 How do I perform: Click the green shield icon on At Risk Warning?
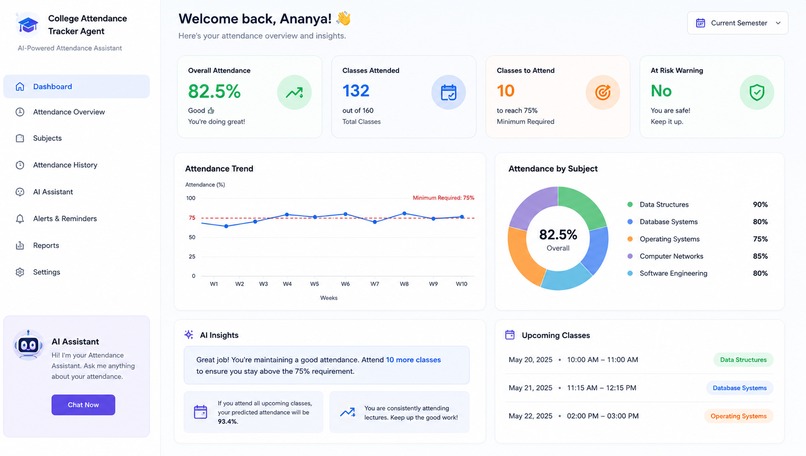757,93
